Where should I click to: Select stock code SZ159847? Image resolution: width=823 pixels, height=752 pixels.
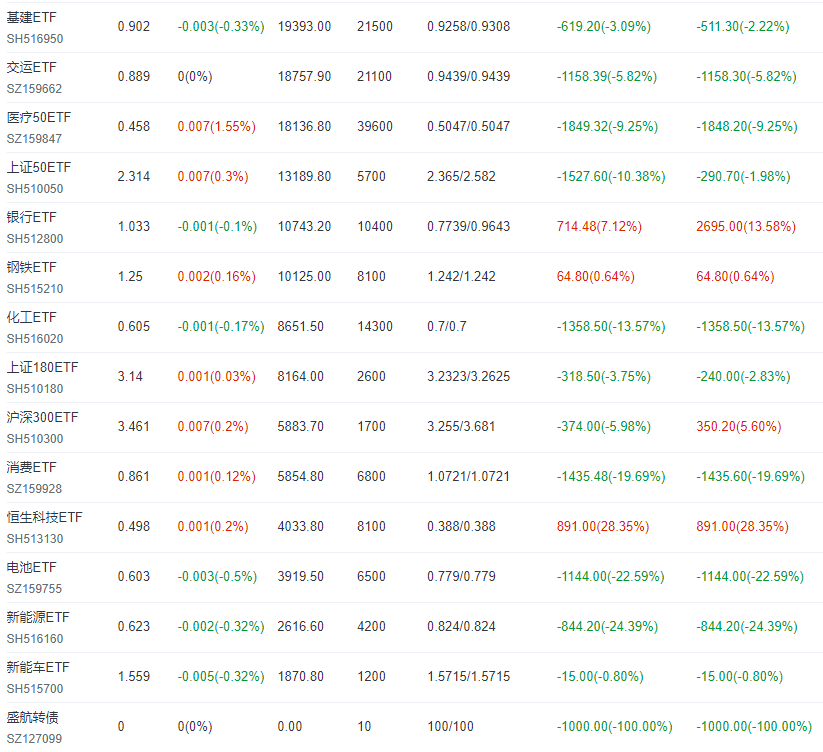point(34,139)
